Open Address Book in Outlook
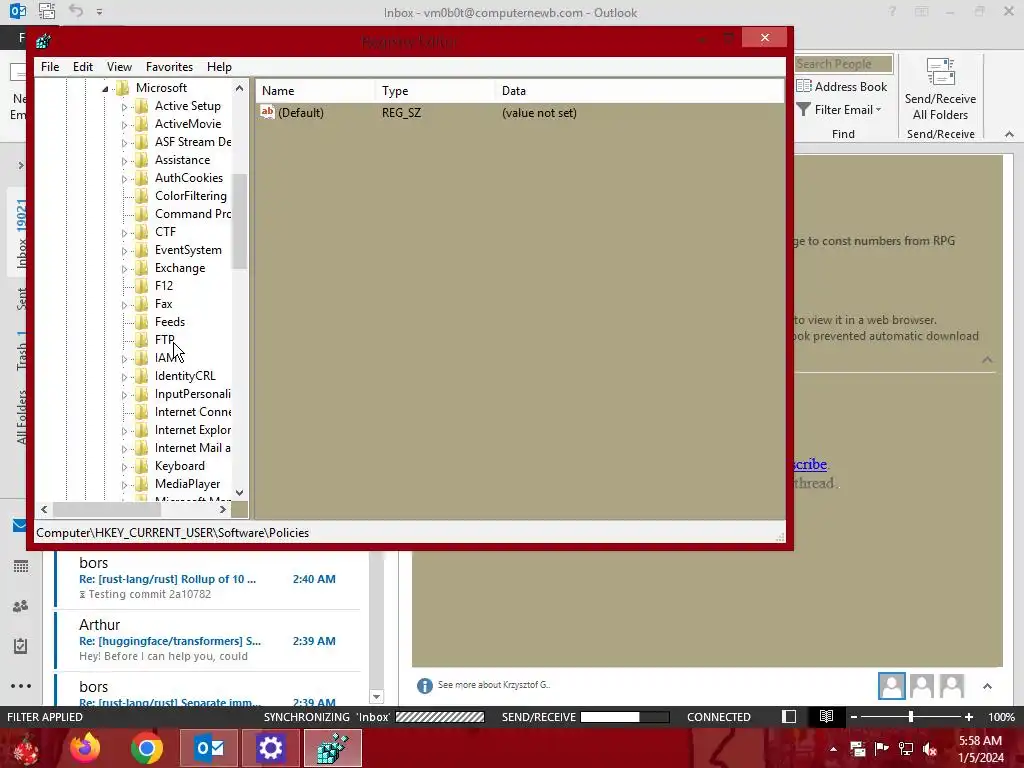The height and width of the screenshot is (768, 1024). [x=842, y=86]
